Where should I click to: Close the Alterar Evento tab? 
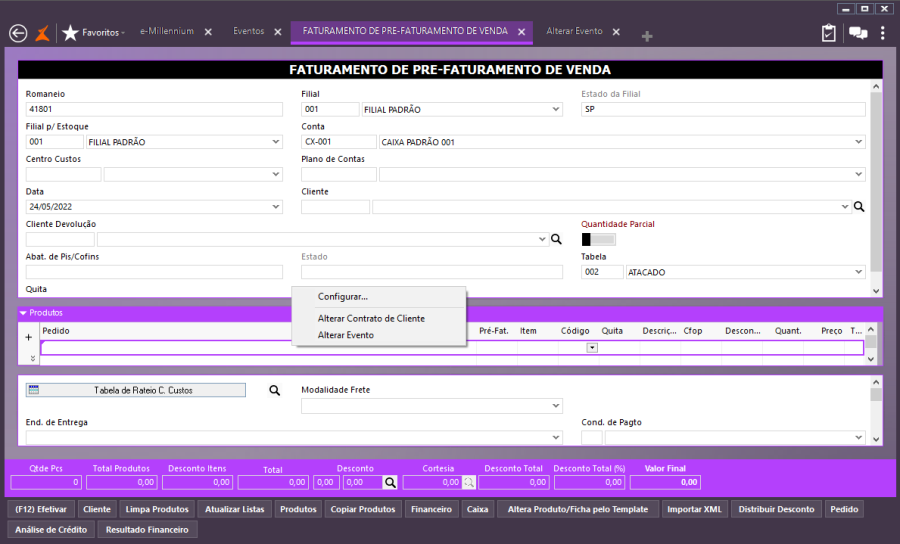click(616, 32)
